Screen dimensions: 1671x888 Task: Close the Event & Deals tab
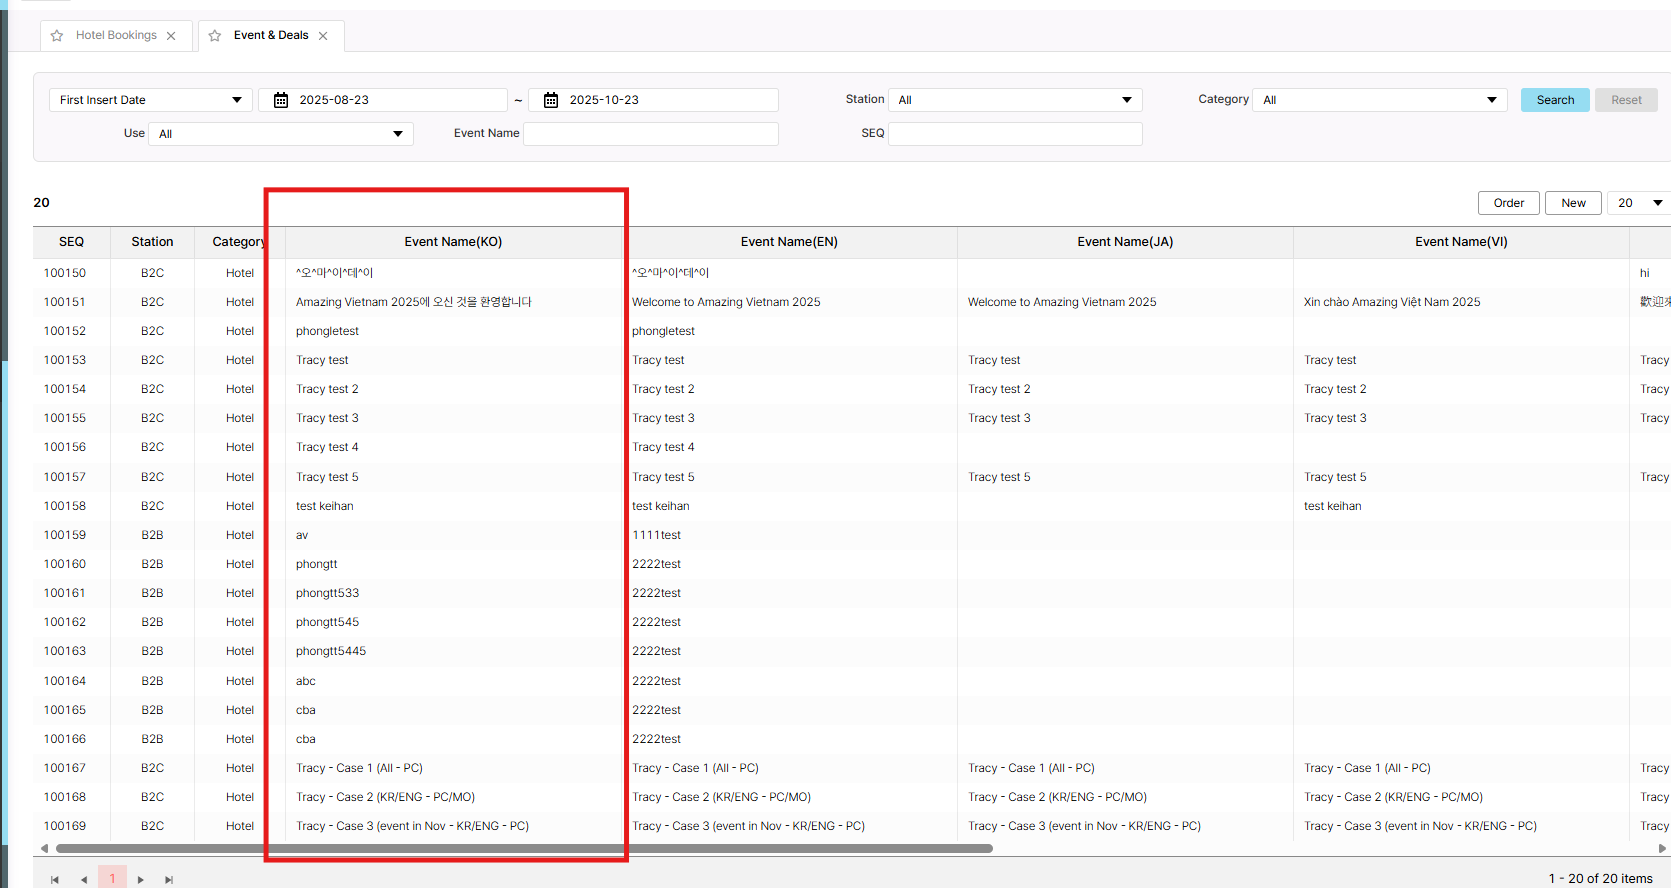pos(323,36)
